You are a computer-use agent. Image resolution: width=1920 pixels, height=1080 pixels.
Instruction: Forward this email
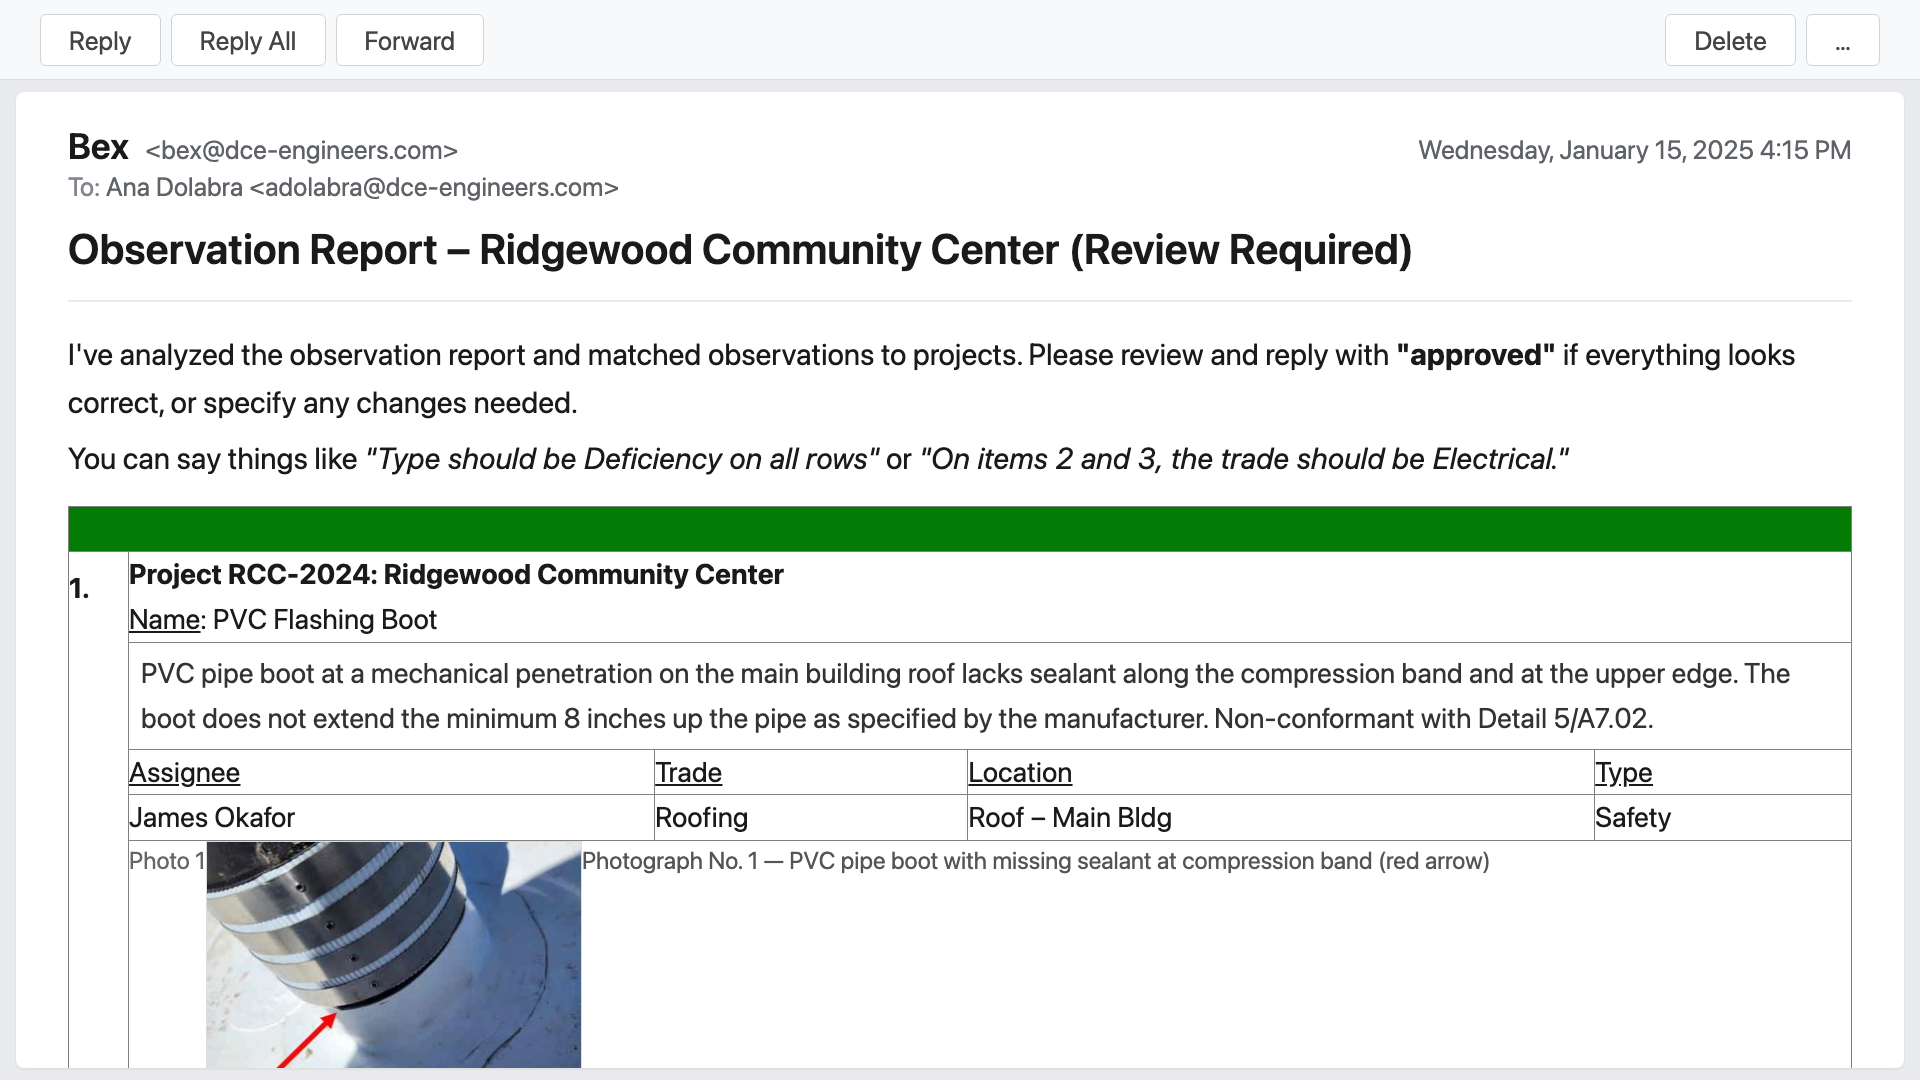tap(409, 41)
